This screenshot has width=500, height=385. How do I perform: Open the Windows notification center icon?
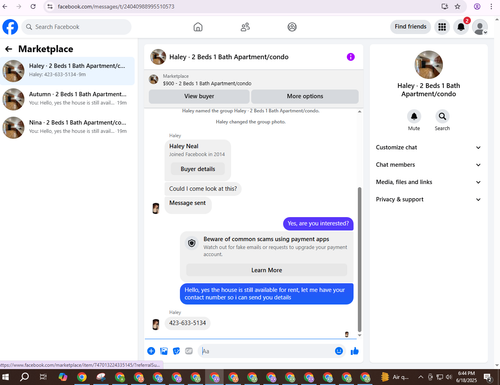[x=488, y=377]
